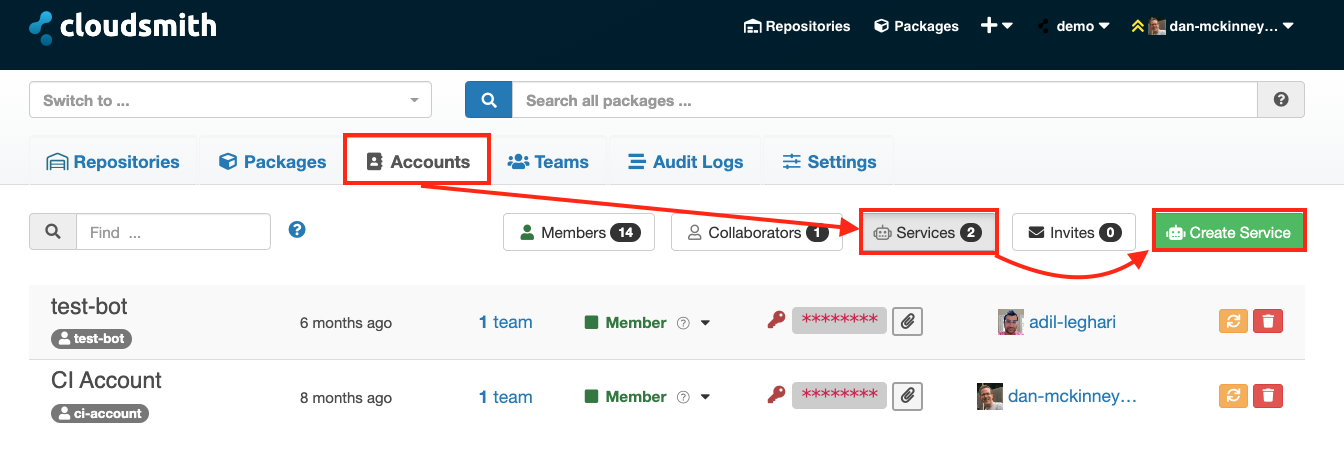The image size is (1344, 458).
Task: Focus the Search all packages field
Action: pyautogui.click(x=885, y=100)
